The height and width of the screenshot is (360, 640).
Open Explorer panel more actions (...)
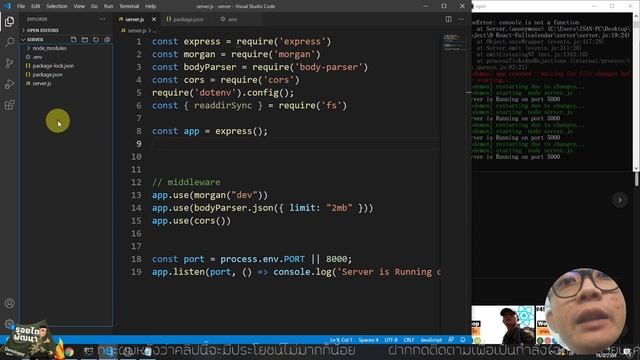coord(102,19)
